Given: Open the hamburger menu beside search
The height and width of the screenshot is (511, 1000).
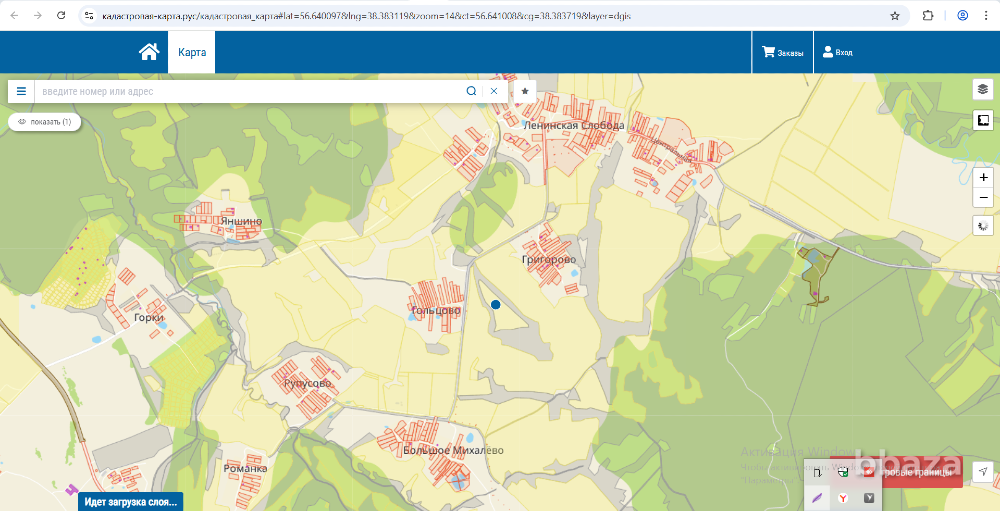Looking at the screenshot, I should 21,91.
